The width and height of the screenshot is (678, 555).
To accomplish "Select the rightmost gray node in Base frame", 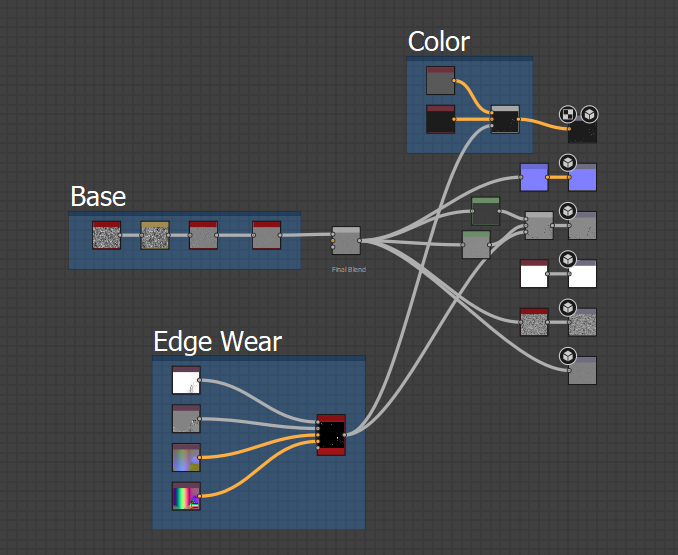I will (x=266, y=235).
